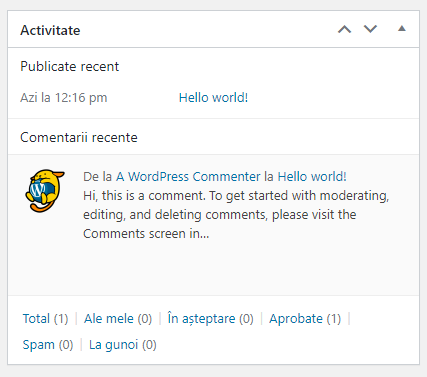Show Aprobate (1) approved comments
Viewport: 427px width, 377px height.
[305, 319]
